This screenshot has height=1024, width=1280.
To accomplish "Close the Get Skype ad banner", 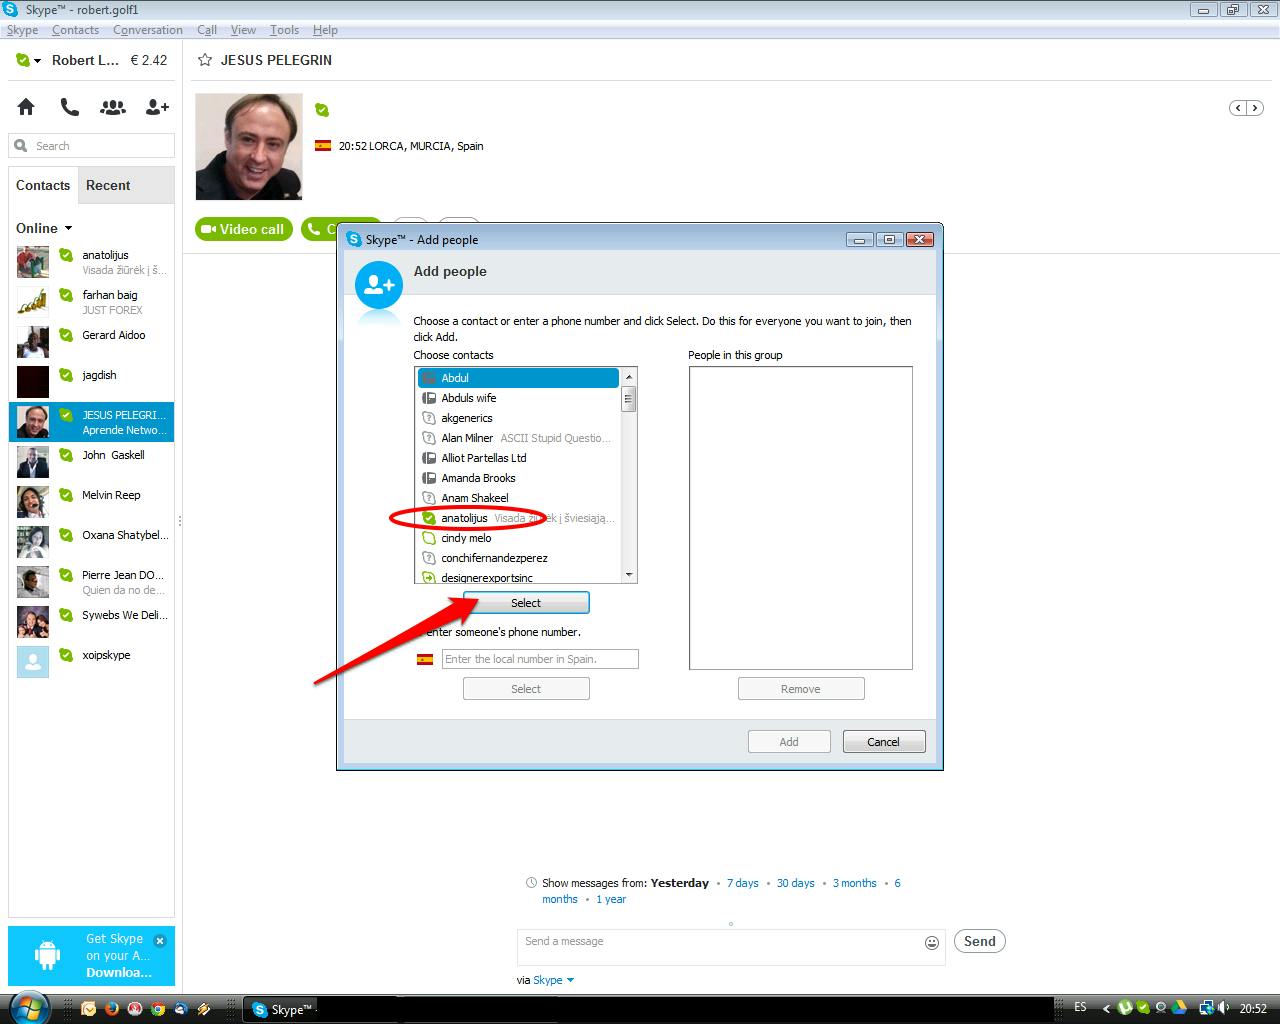I will 160,941.
